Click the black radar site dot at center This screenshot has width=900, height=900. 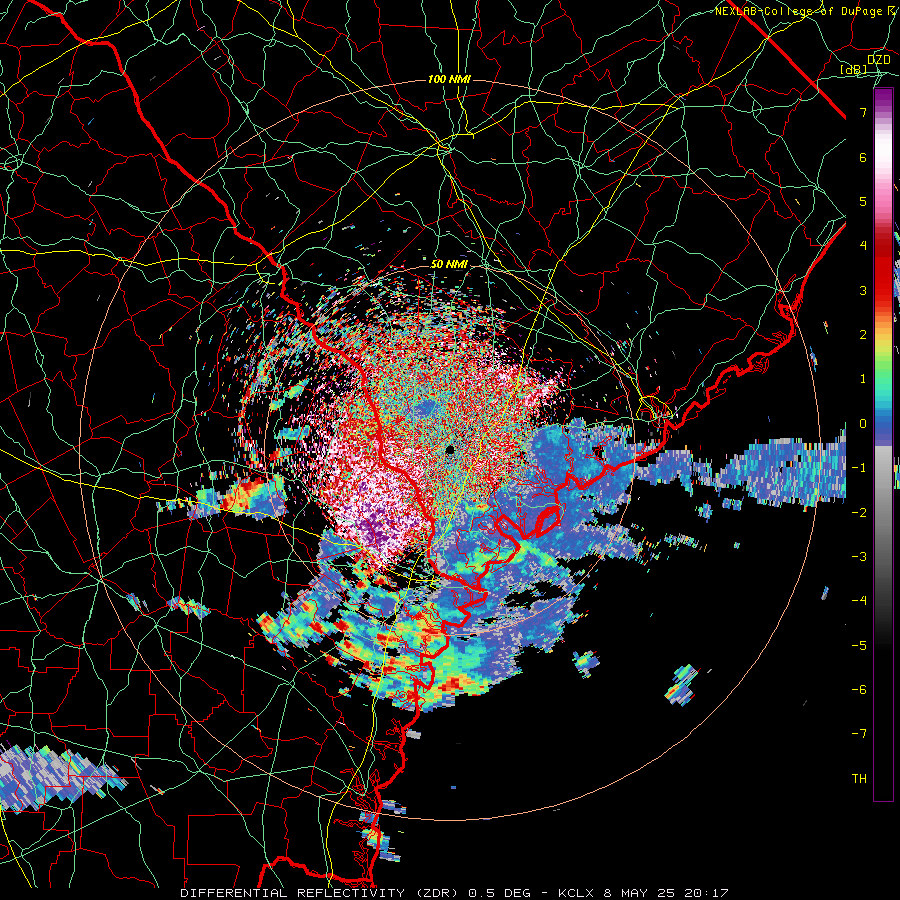(x=449, y=449)
